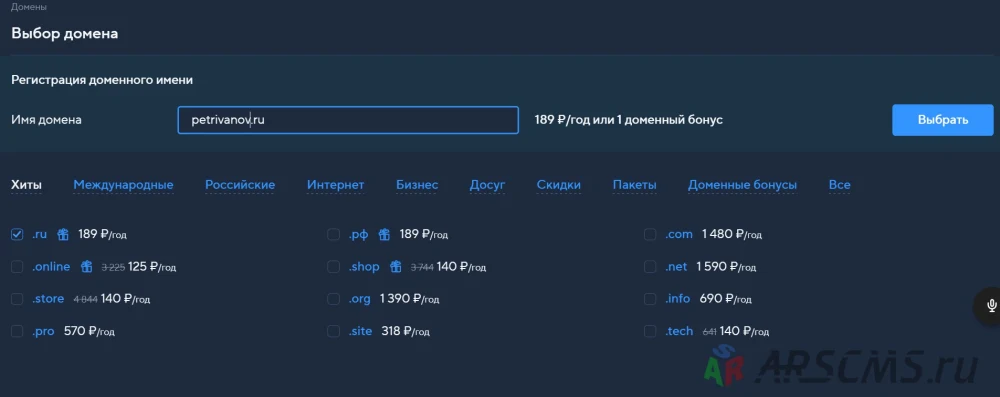The width and height of the screenshot is (1000, 397).
Task: Check the .com domain checkbox
Action: pos(650,234)
